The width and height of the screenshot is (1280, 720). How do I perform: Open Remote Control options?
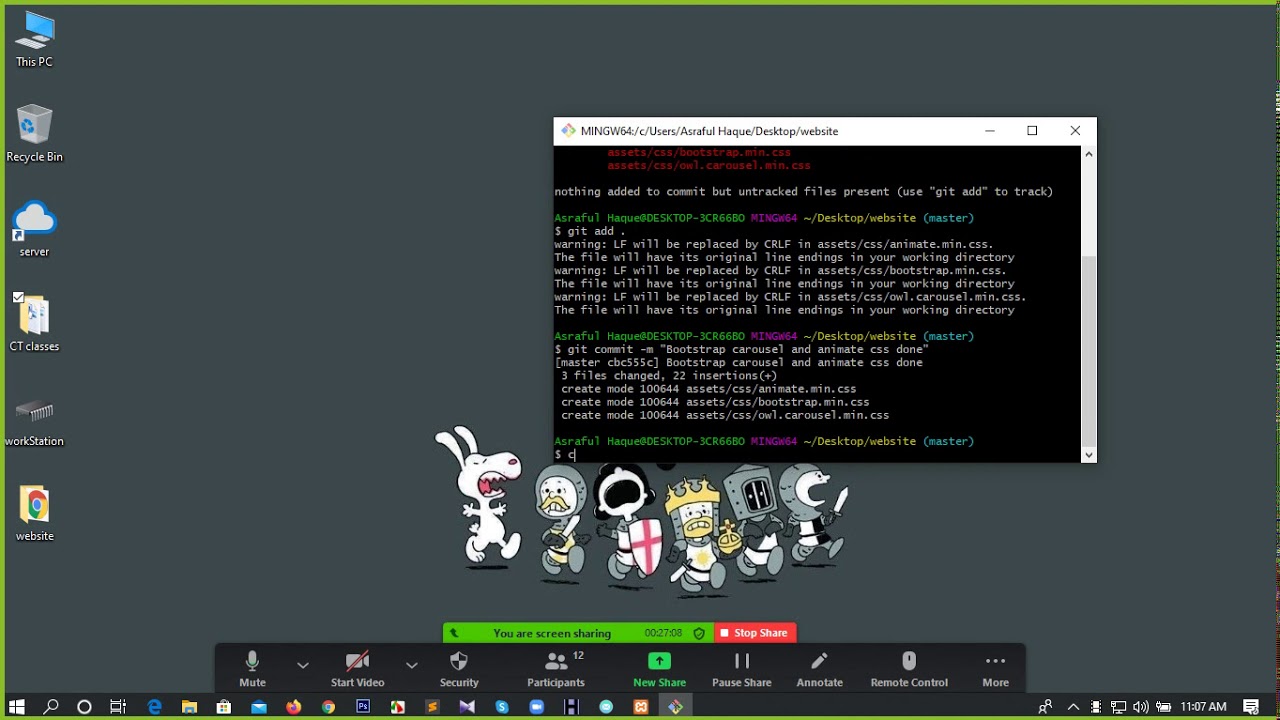909,668
